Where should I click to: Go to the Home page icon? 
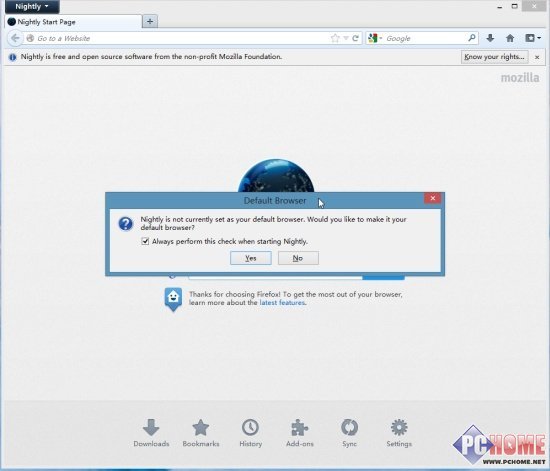[510, 38]
